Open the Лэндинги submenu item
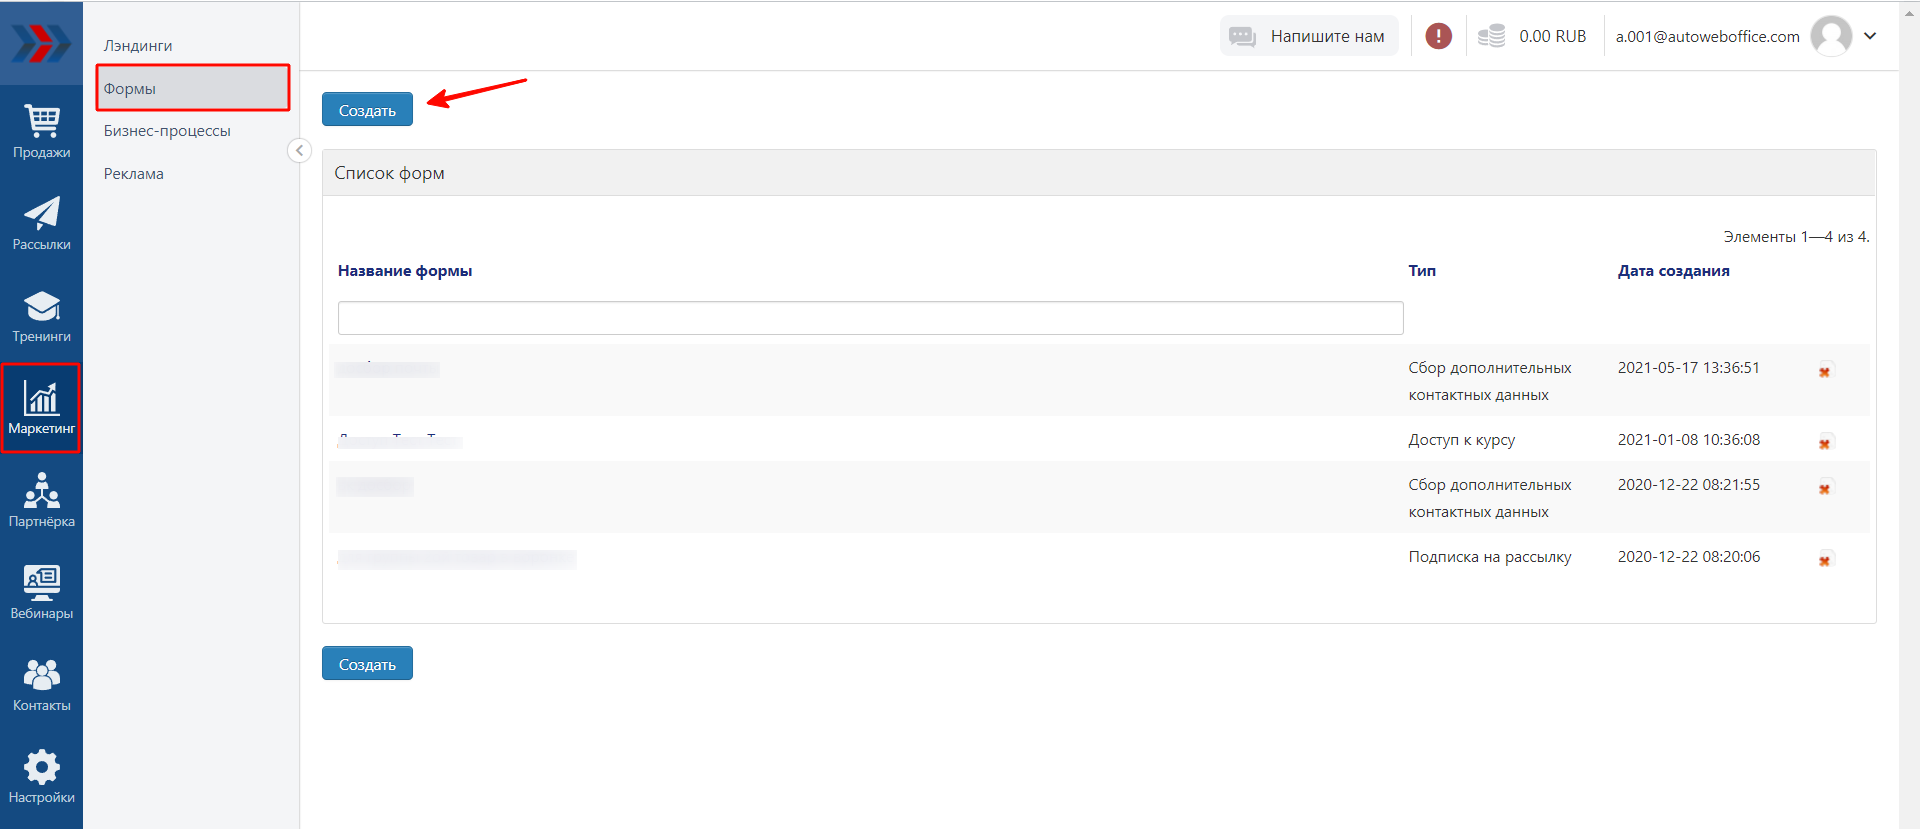 pos(138,46)
